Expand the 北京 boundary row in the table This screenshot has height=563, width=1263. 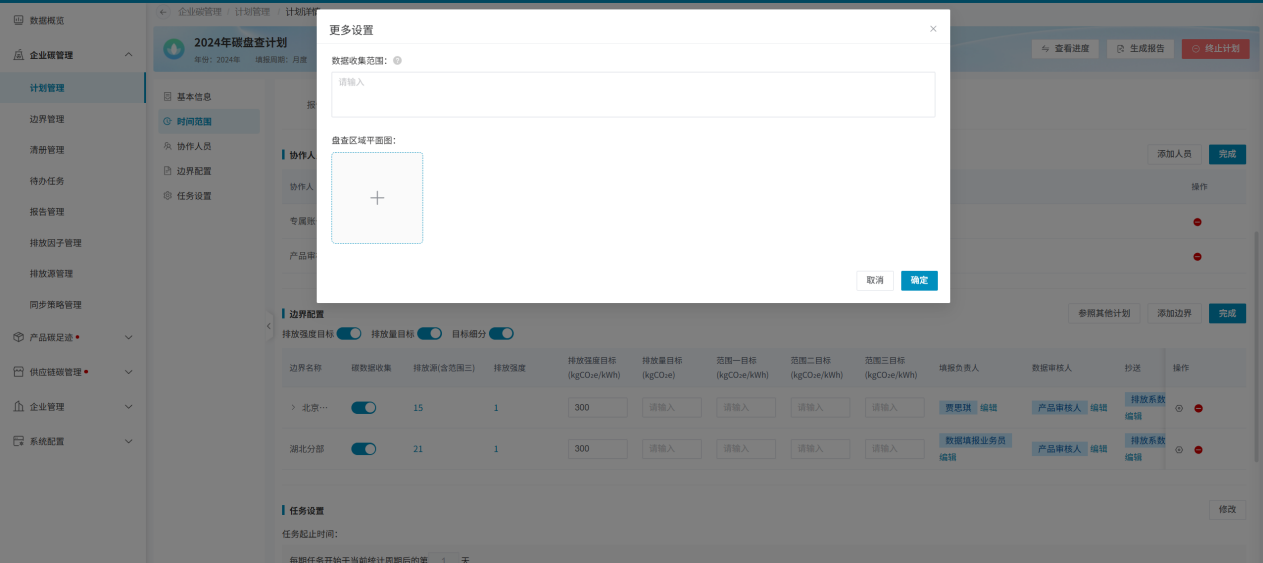(293, 408)
